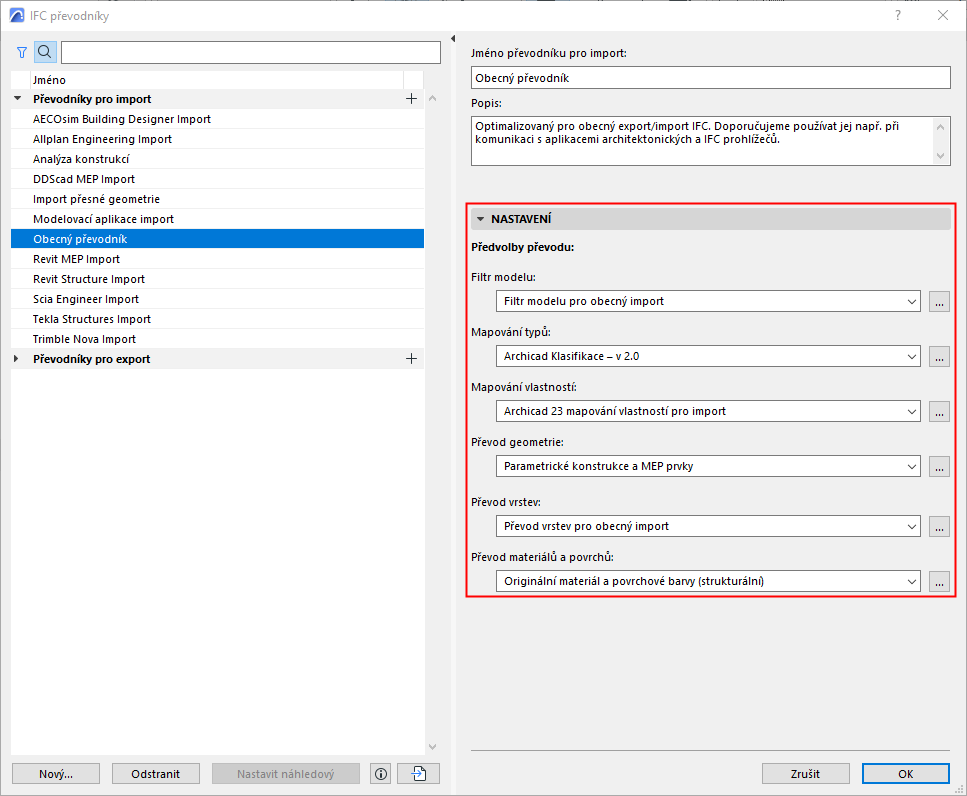Click the magnifier search icon
The image size is (967, 796).
45,52
